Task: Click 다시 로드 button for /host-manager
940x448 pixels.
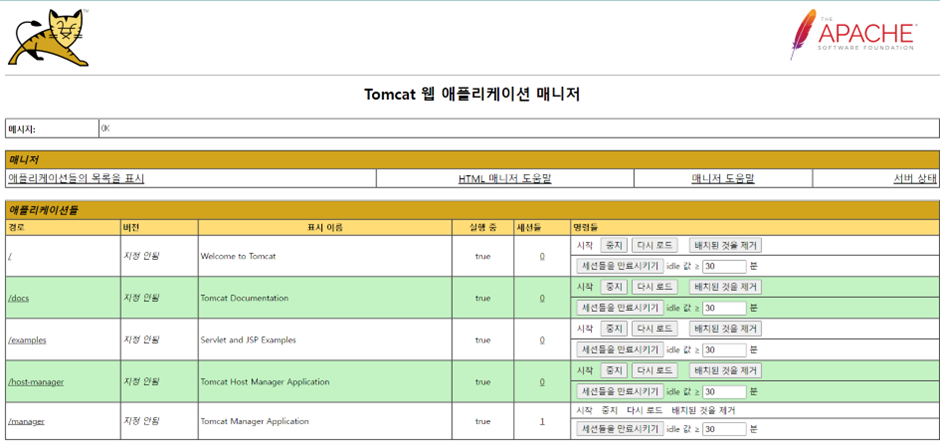Action: click(654, 371)
